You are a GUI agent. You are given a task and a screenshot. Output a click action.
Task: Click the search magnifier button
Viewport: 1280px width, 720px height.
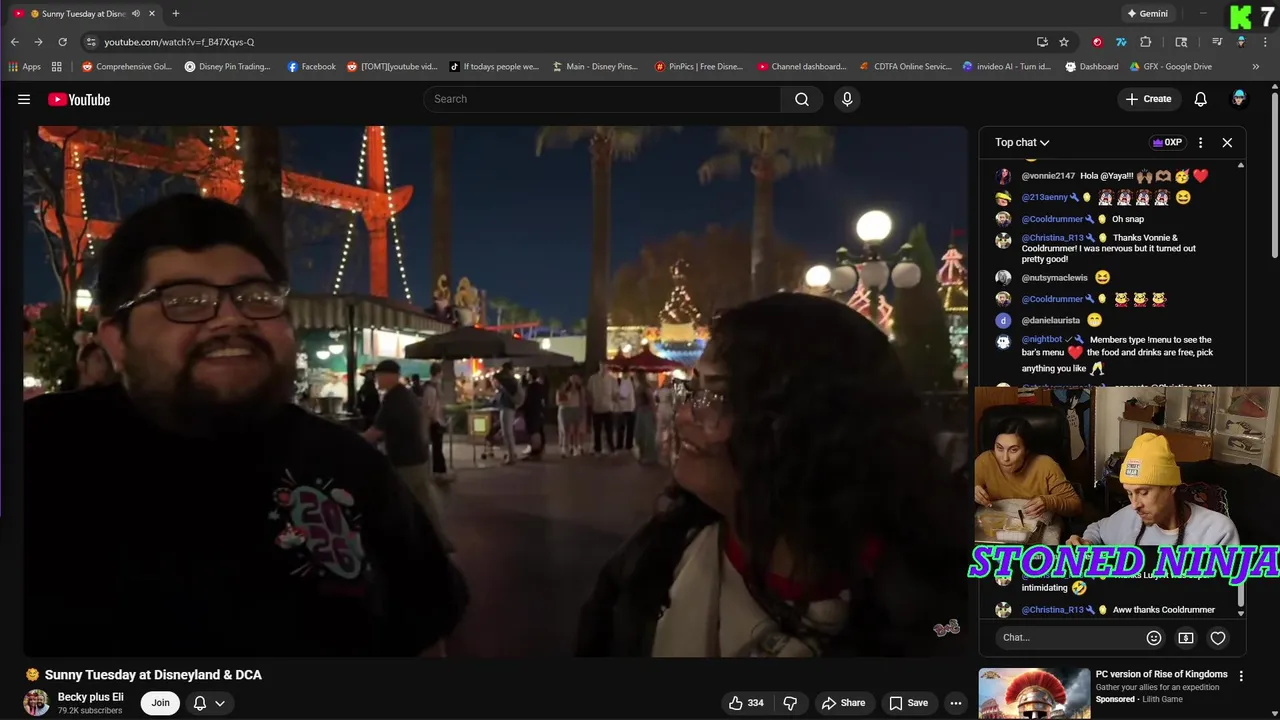[x=802, y=99]
